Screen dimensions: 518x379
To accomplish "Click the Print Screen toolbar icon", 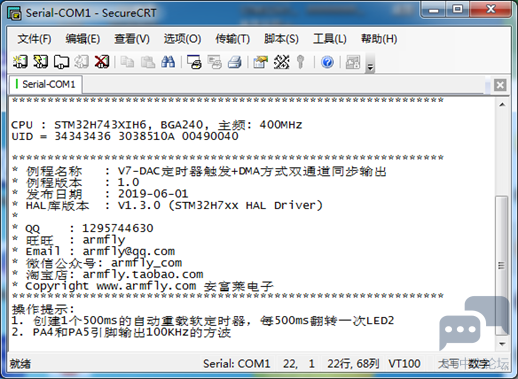I will pos(194,62).
